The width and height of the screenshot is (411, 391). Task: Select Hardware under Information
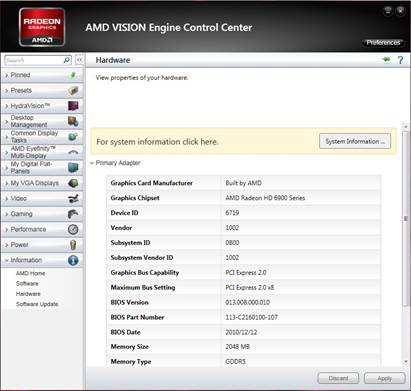click(x=28, y=294)
